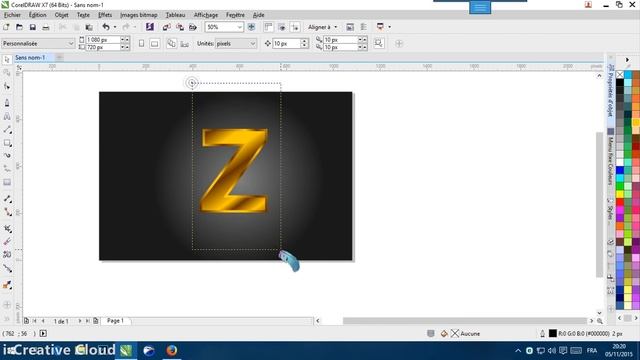Screen dimensions: 640x360
Task: Click the Export icon
Action: 180,27
